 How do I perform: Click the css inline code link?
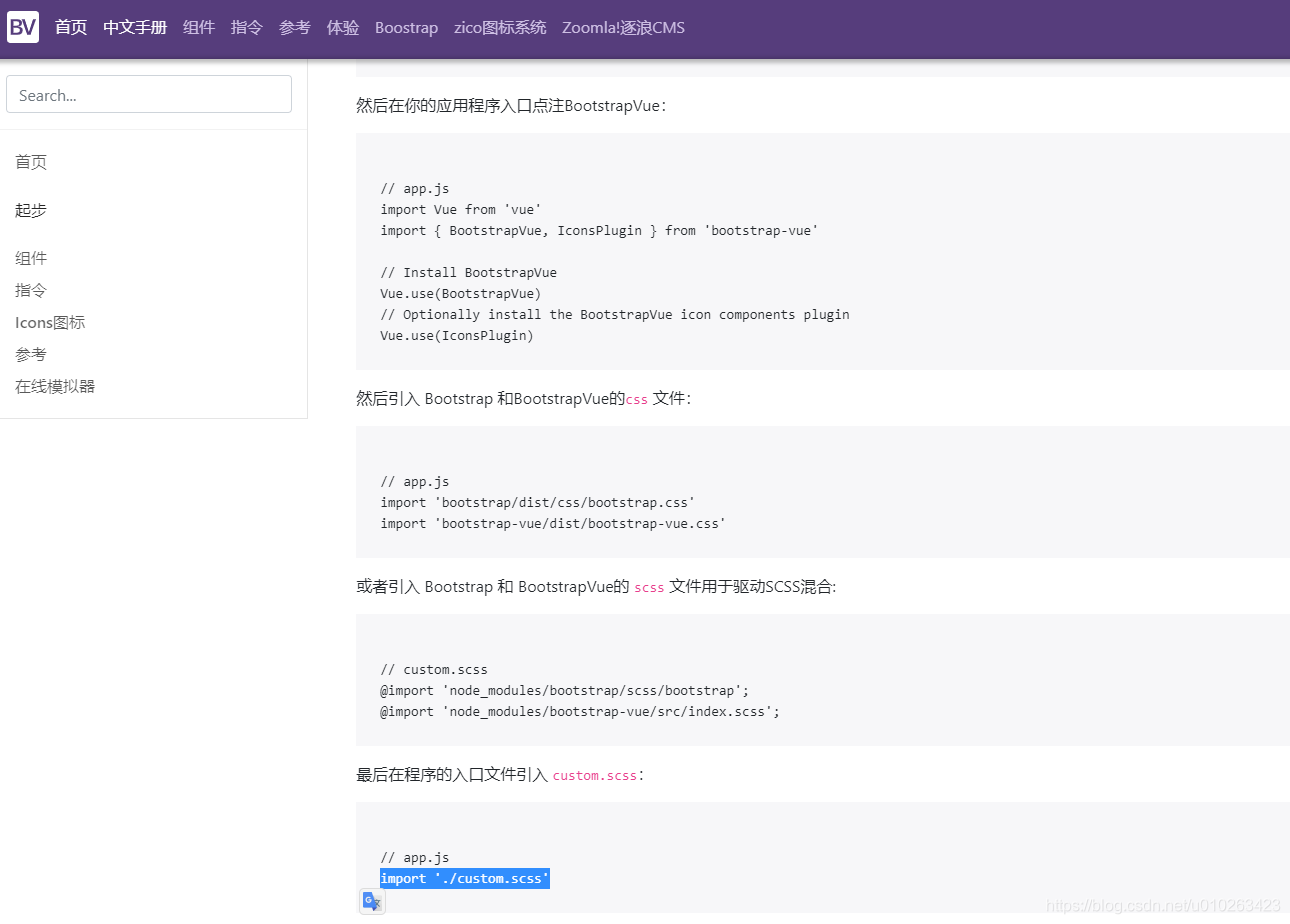tap(636, 399)
